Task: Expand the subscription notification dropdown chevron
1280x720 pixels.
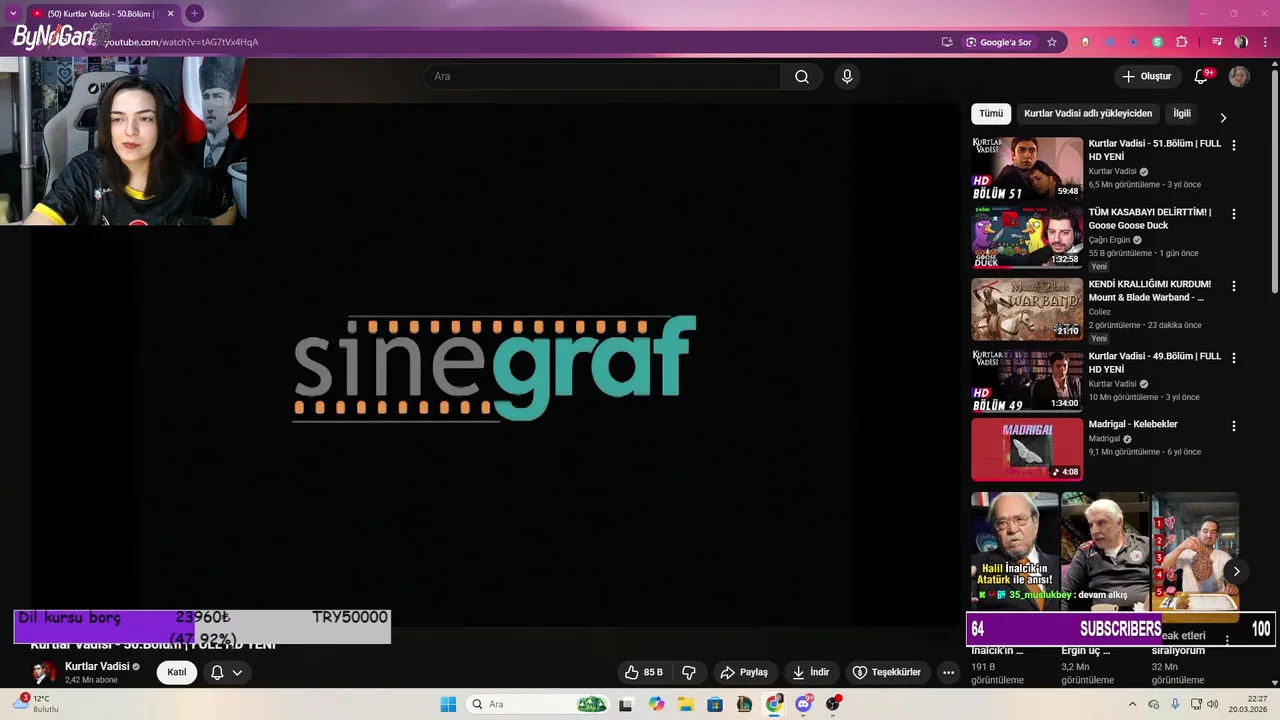Action: click(x=238, y=672)
